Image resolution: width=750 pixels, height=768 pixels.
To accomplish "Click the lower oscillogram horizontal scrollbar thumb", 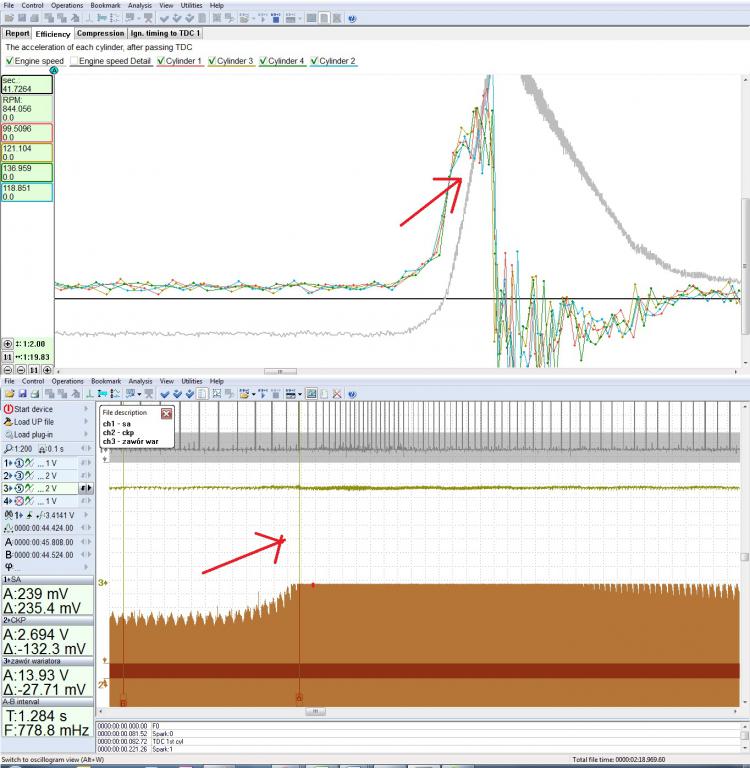I will (316, 711).
